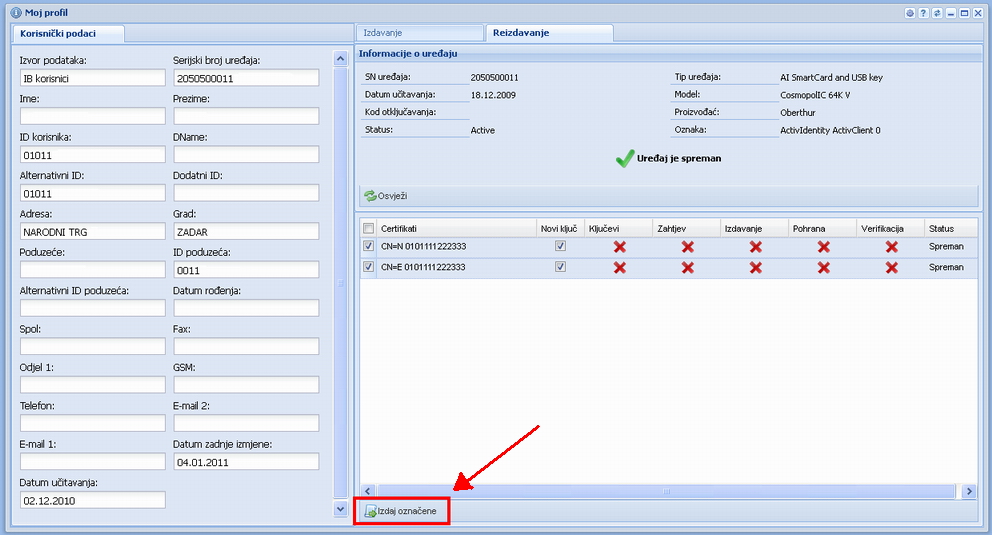Toggle Novi ključ checkbox for CN=E row
The height and width of the screenshot is (535, 992).
point(560,267)
